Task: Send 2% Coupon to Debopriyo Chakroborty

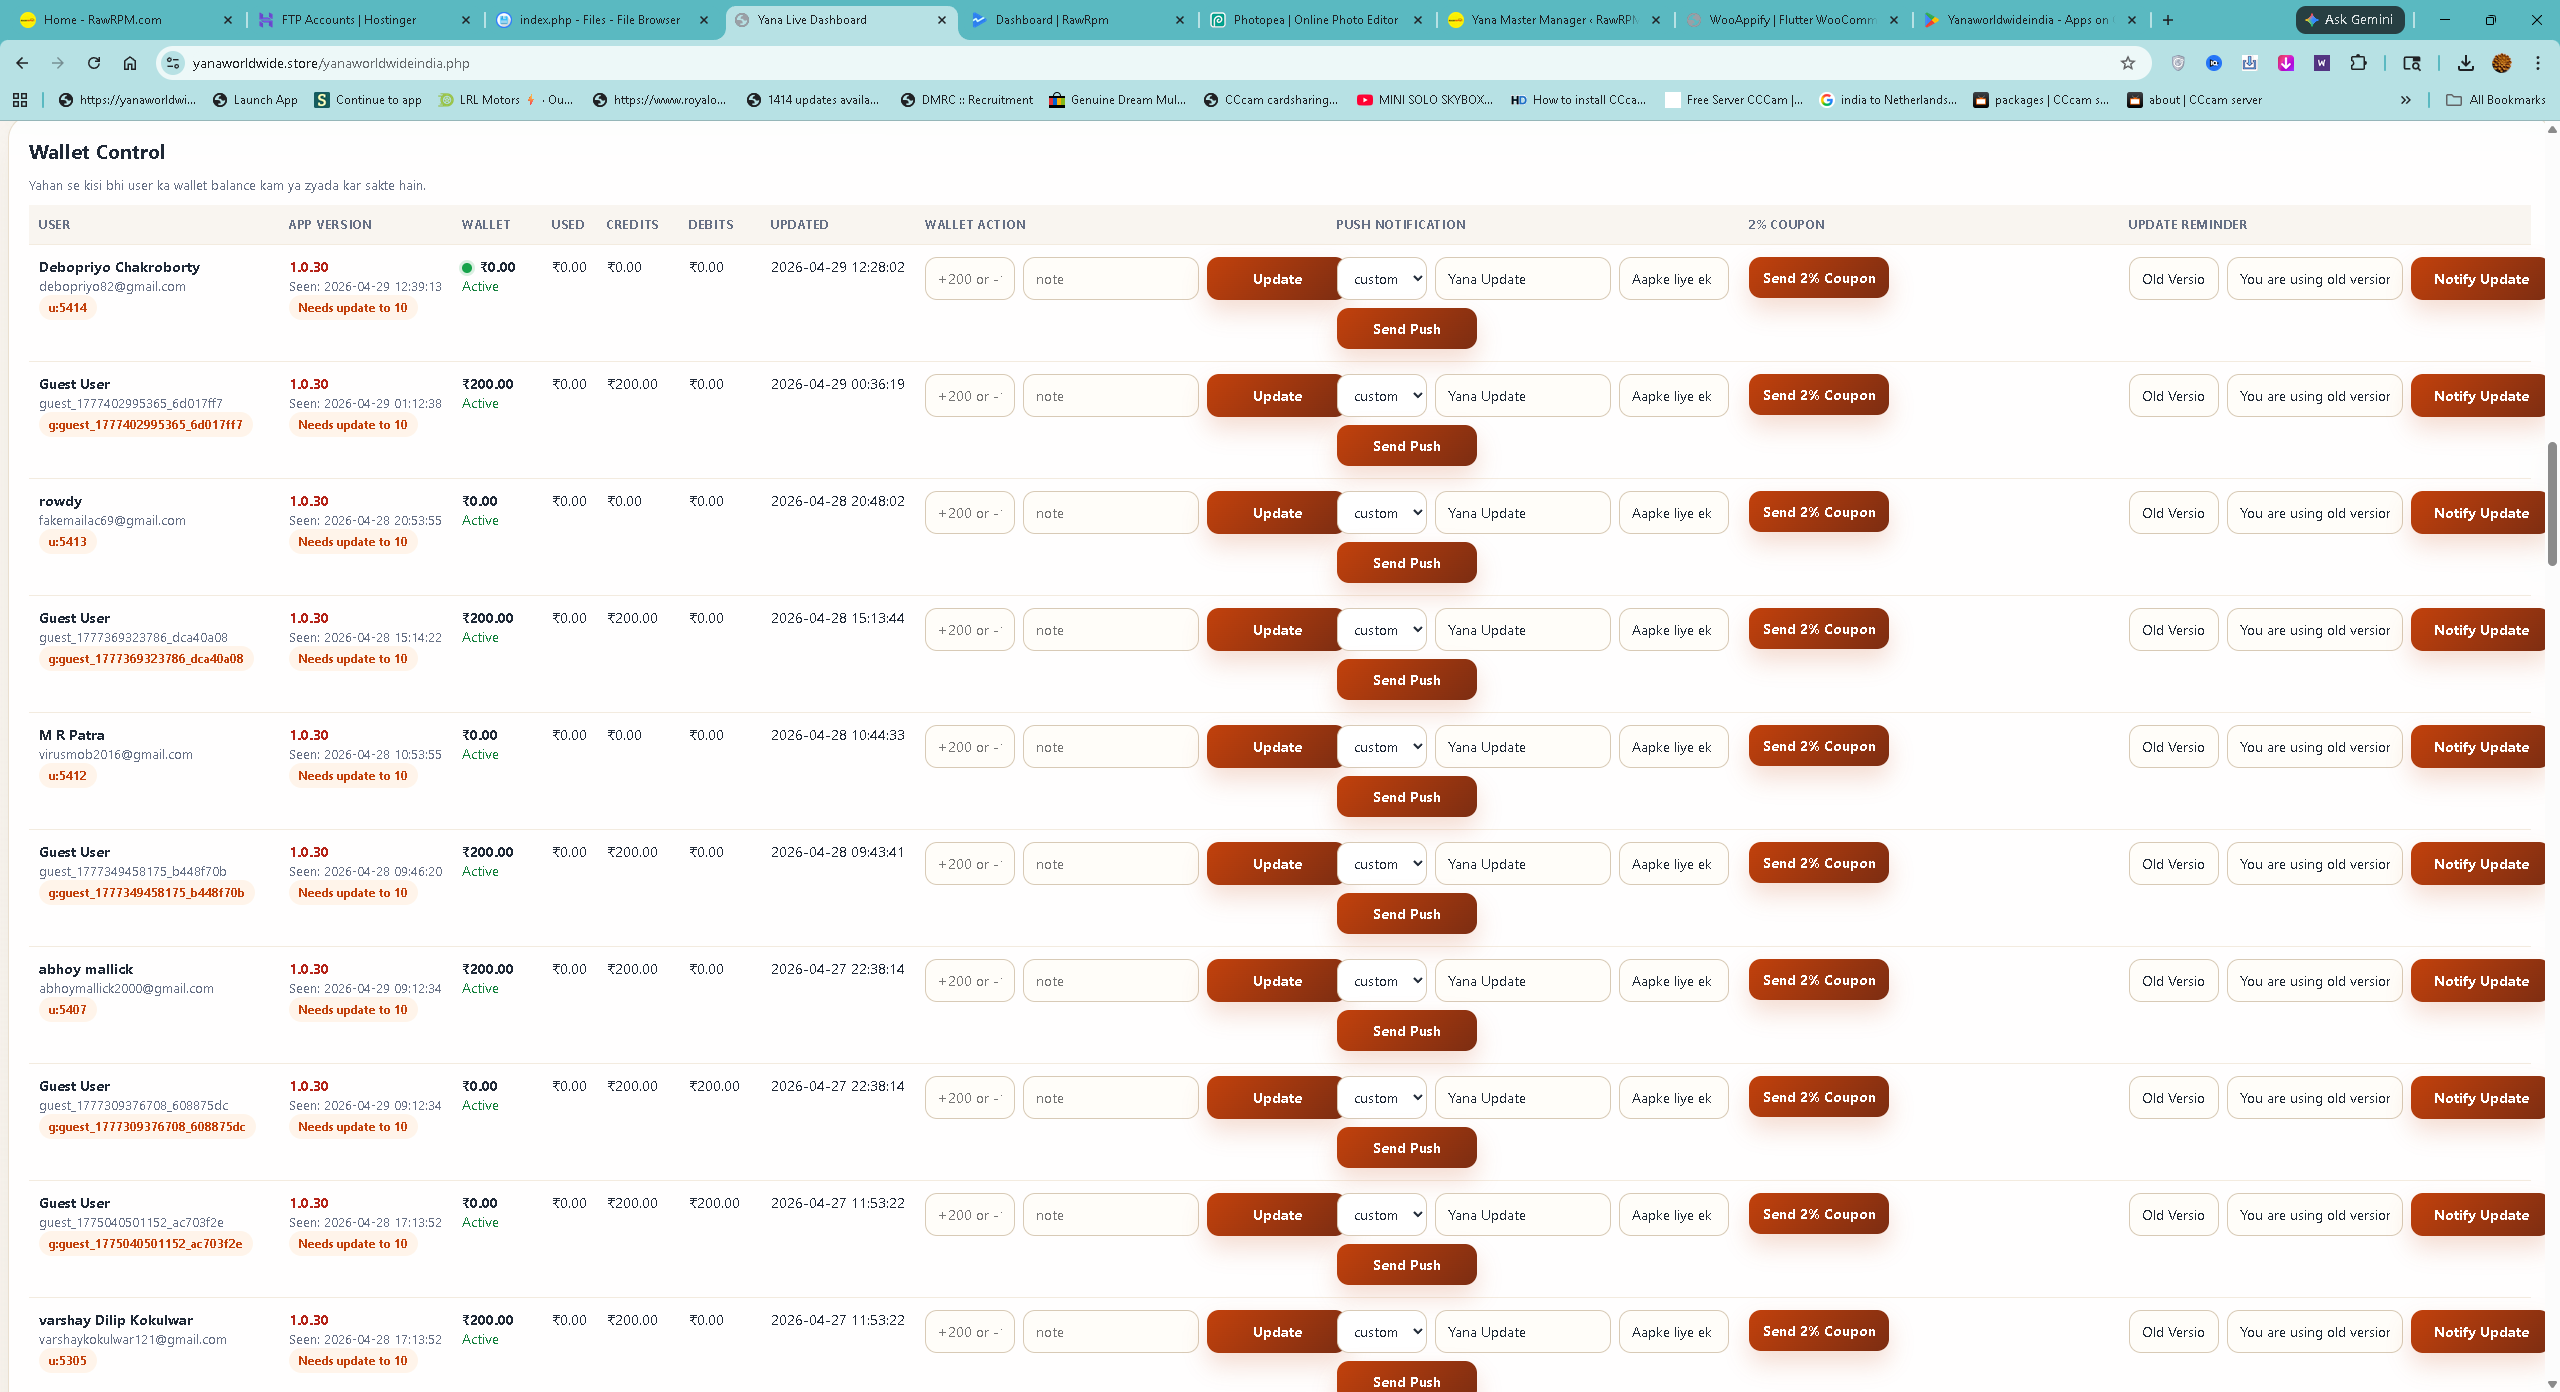Action: tap(1817, 278)
